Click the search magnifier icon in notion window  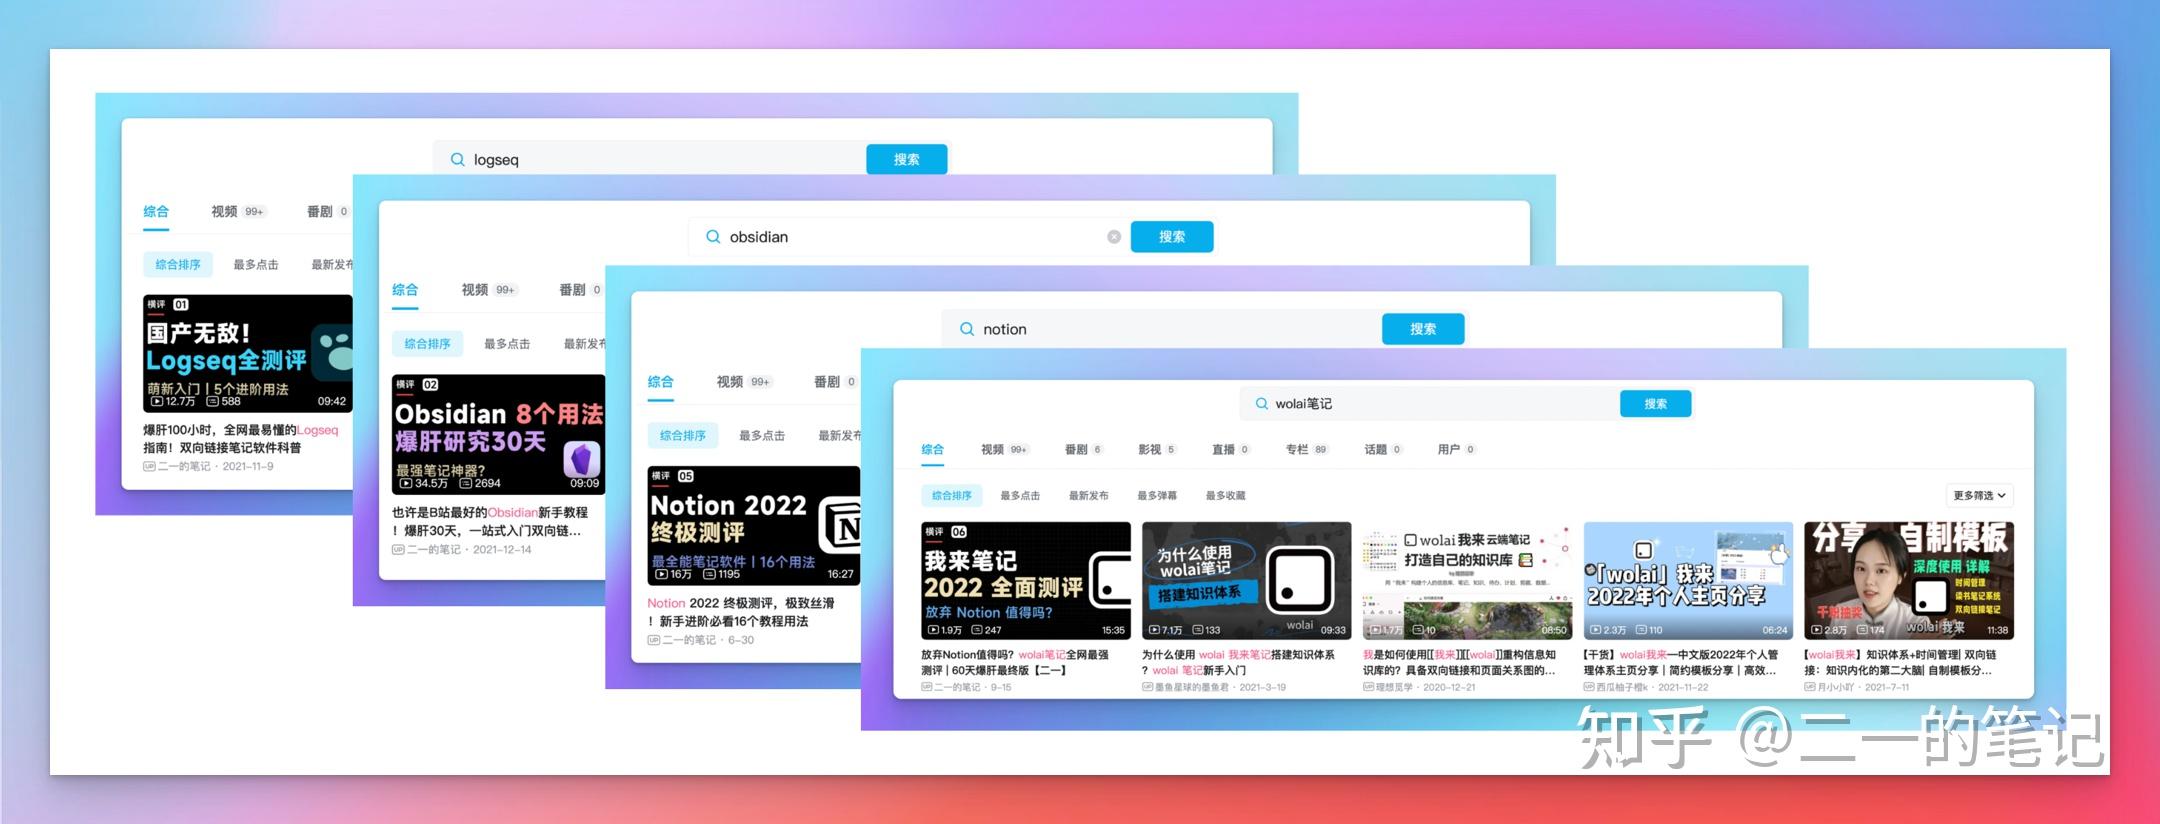[x=967, y=329]
